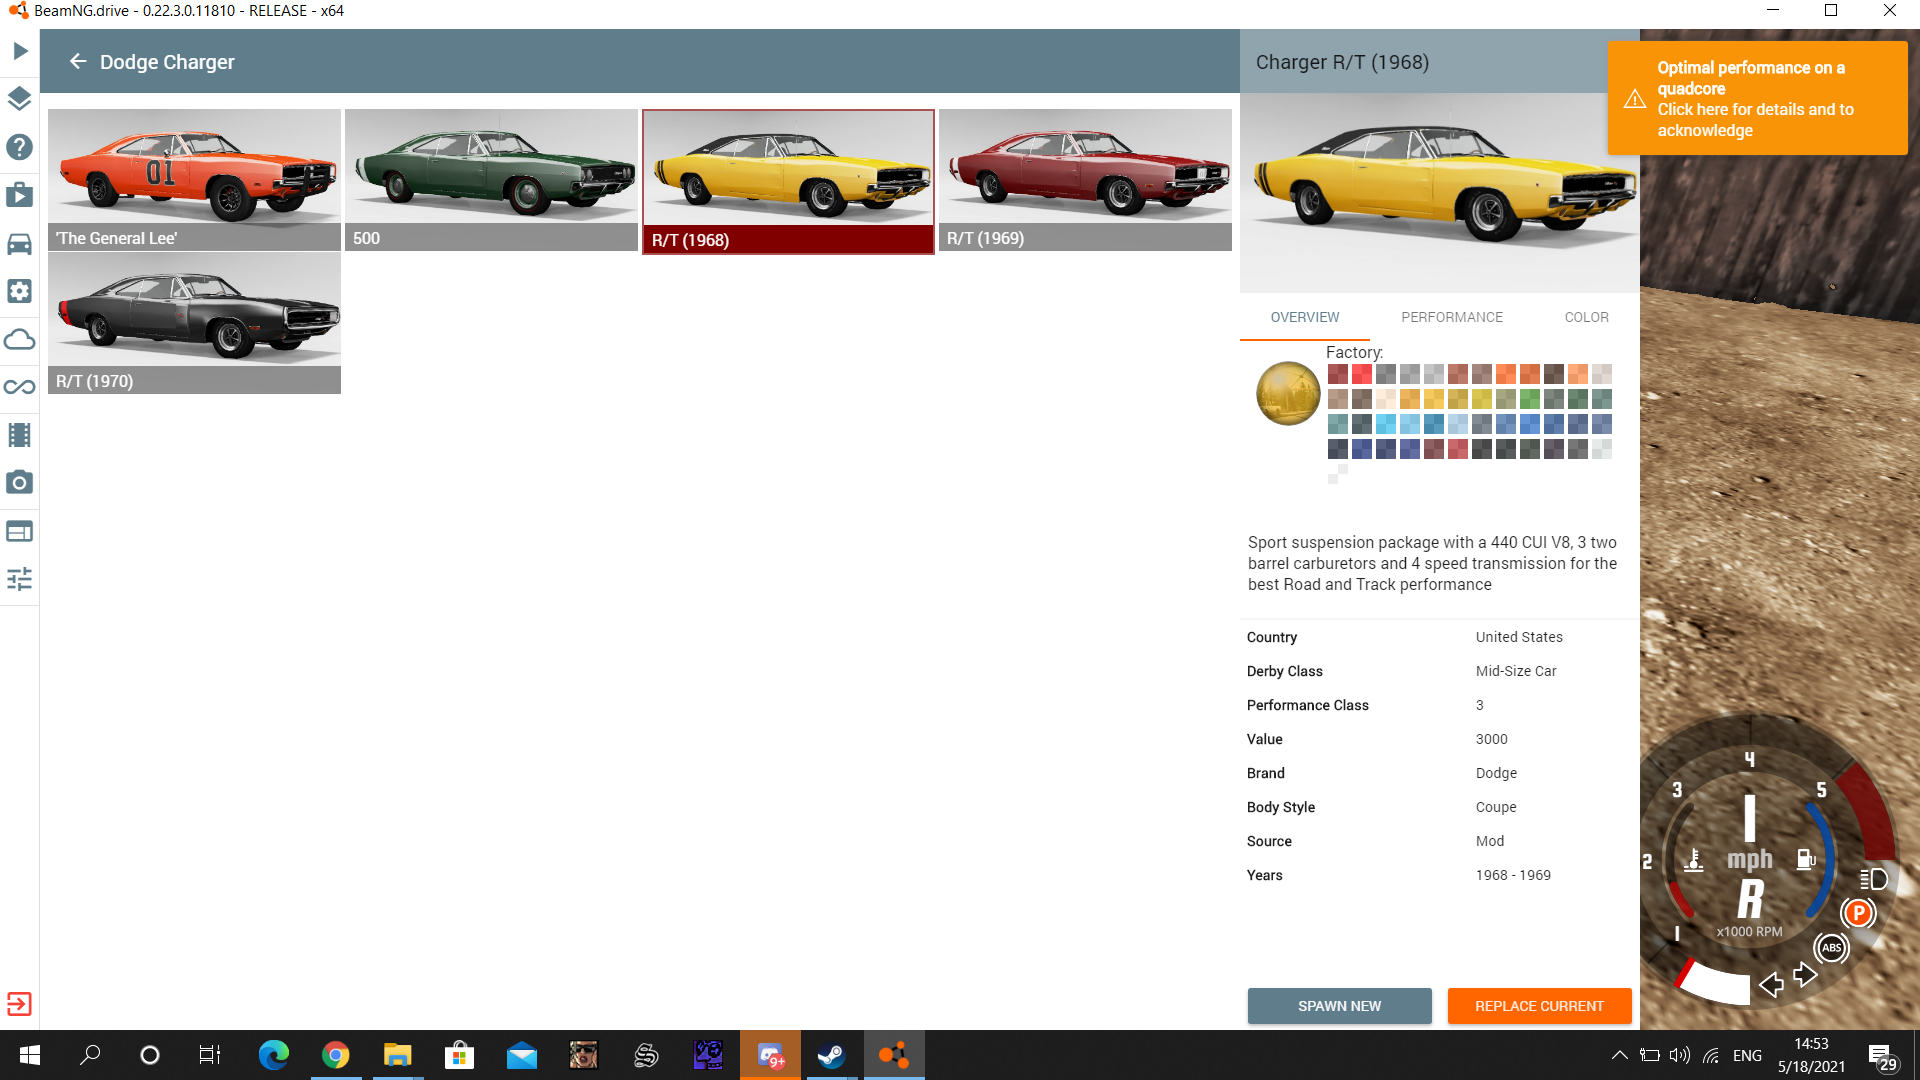This screenshot has height=1080, width=1920.
Task: Open the volume control in system tray
Action: coord(1680,1055)
